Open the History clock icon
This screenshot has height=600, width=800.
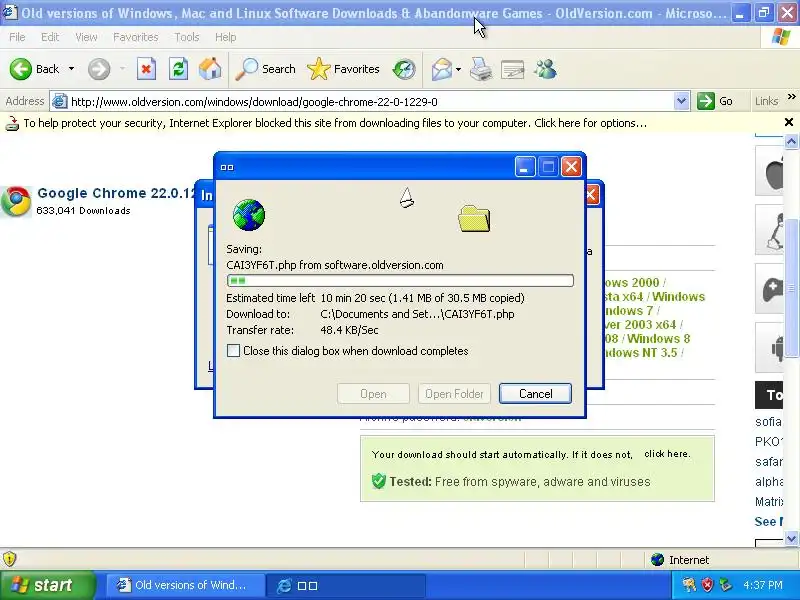[404, 69]
